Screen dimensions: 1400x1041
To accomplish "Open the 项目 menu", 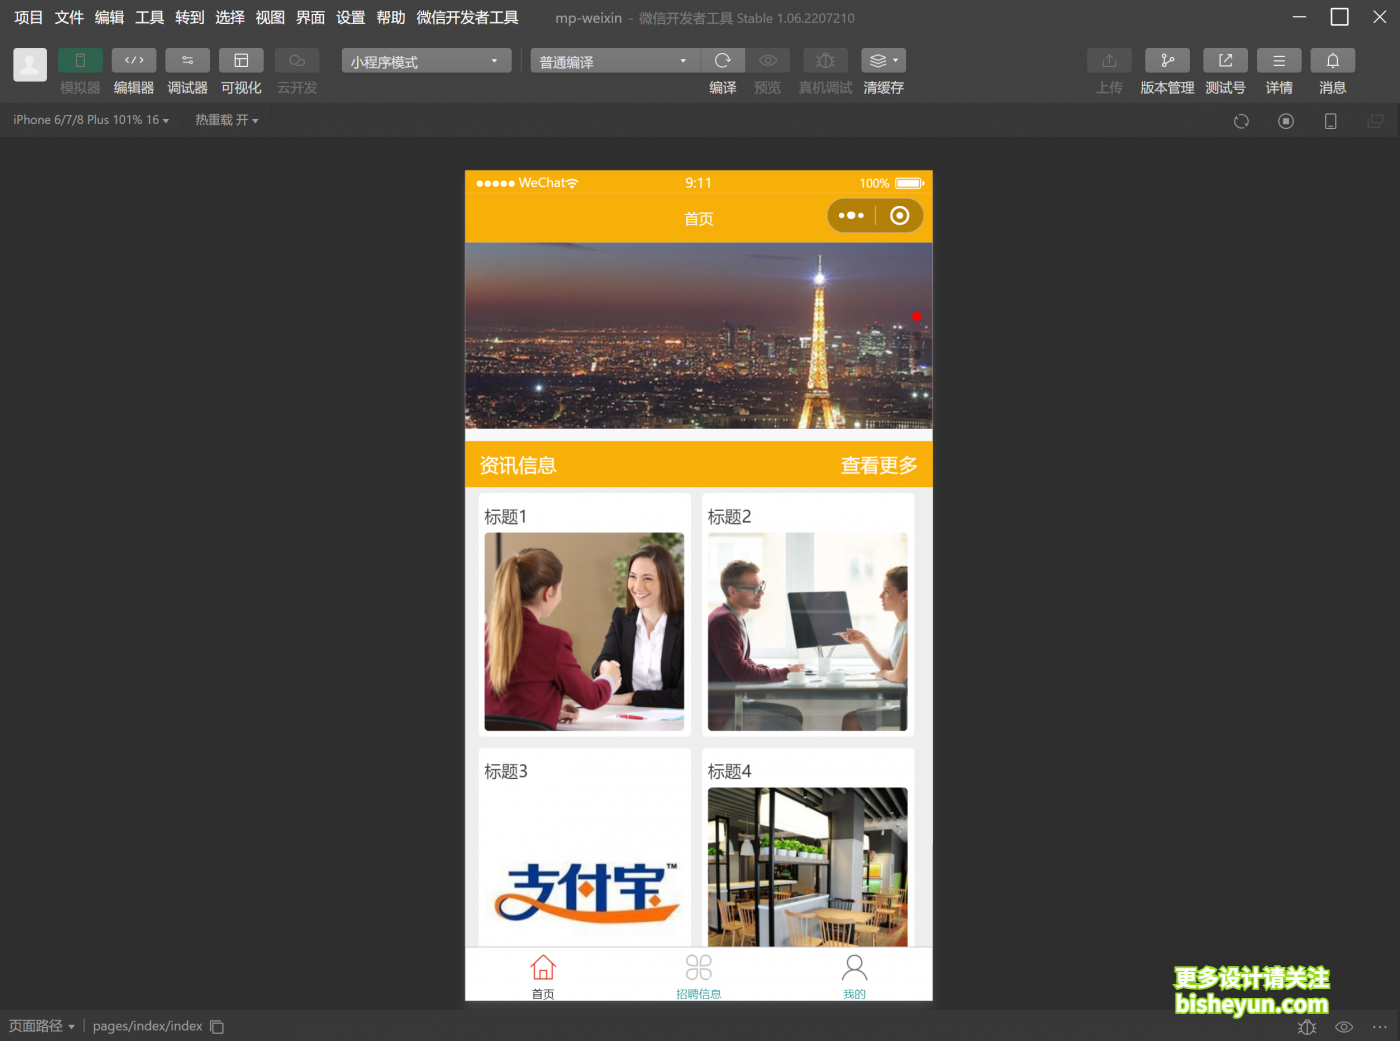I will [28, 17].
